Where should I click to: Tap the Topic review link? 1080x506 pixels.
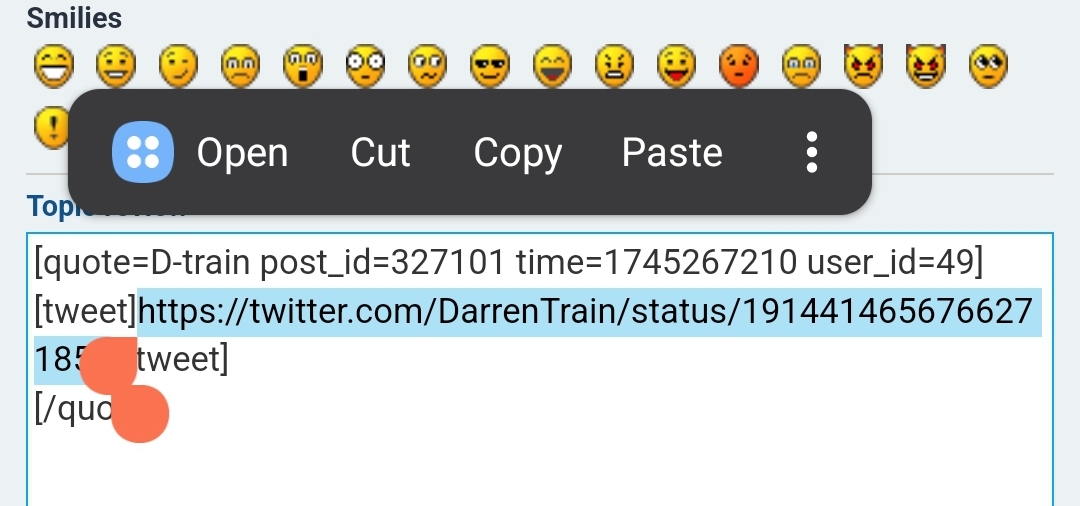106,207
